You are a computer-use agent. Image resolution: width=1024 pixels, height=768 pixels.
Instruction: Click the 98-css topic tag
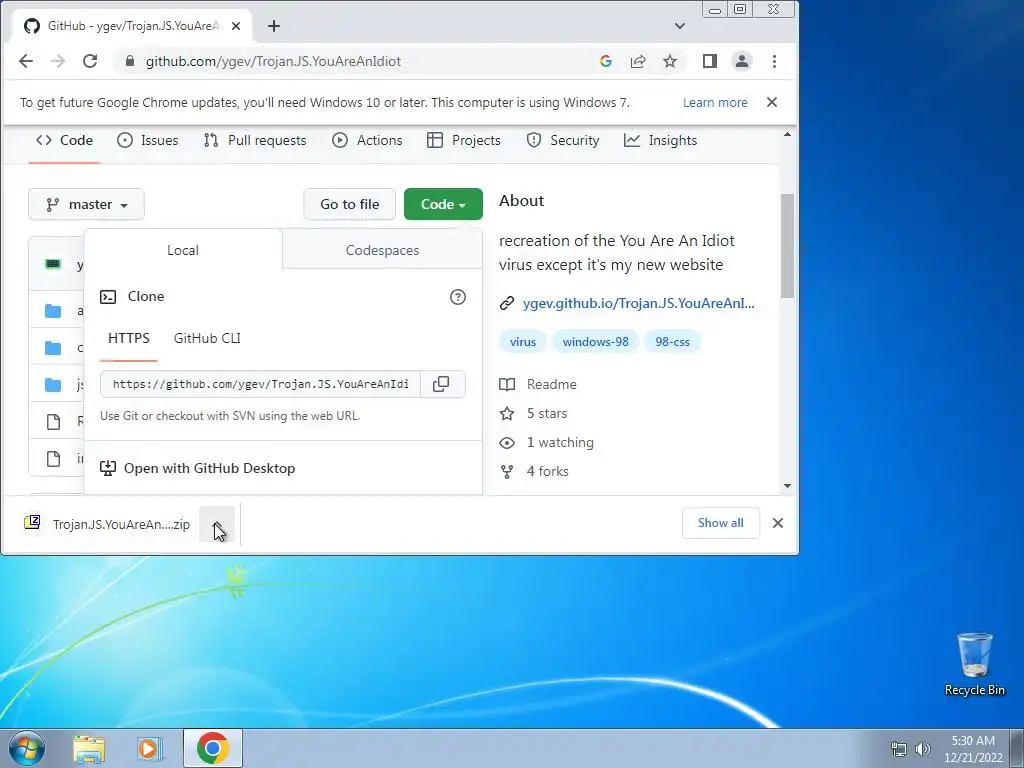672,342
